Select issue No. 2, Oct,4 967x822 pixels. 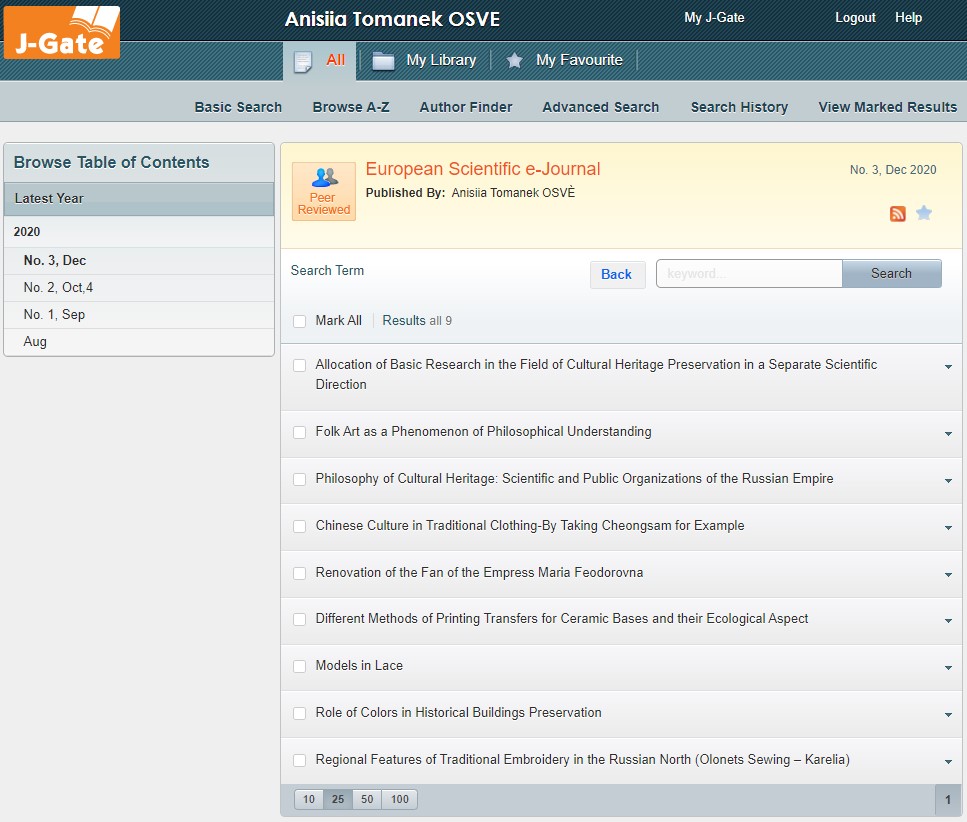(x=58, y=288)
